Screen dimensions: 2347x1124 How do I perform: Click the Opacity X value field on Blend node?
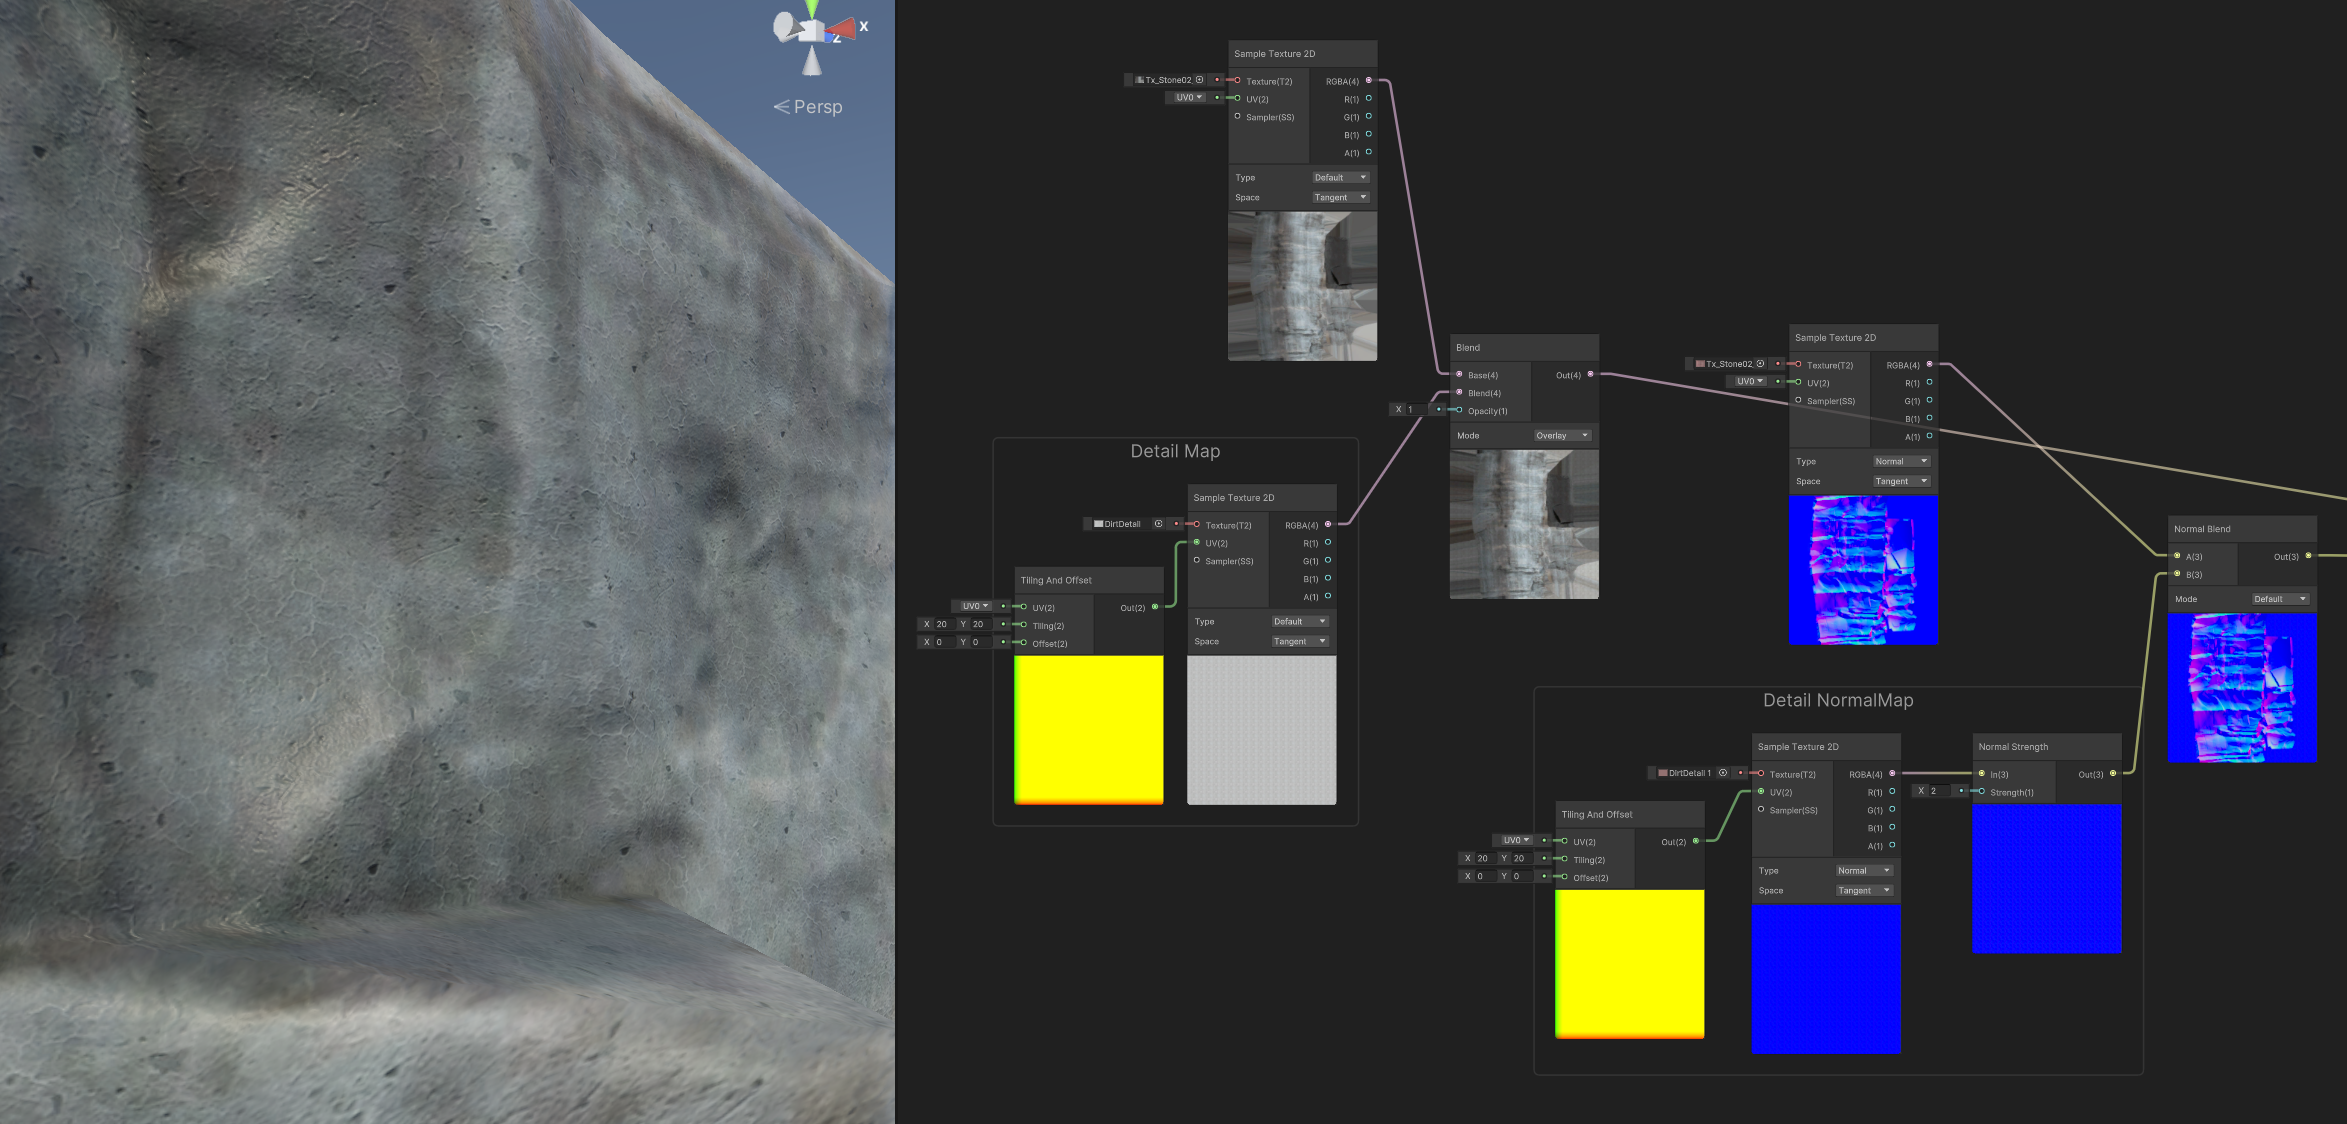(1415, 409)
